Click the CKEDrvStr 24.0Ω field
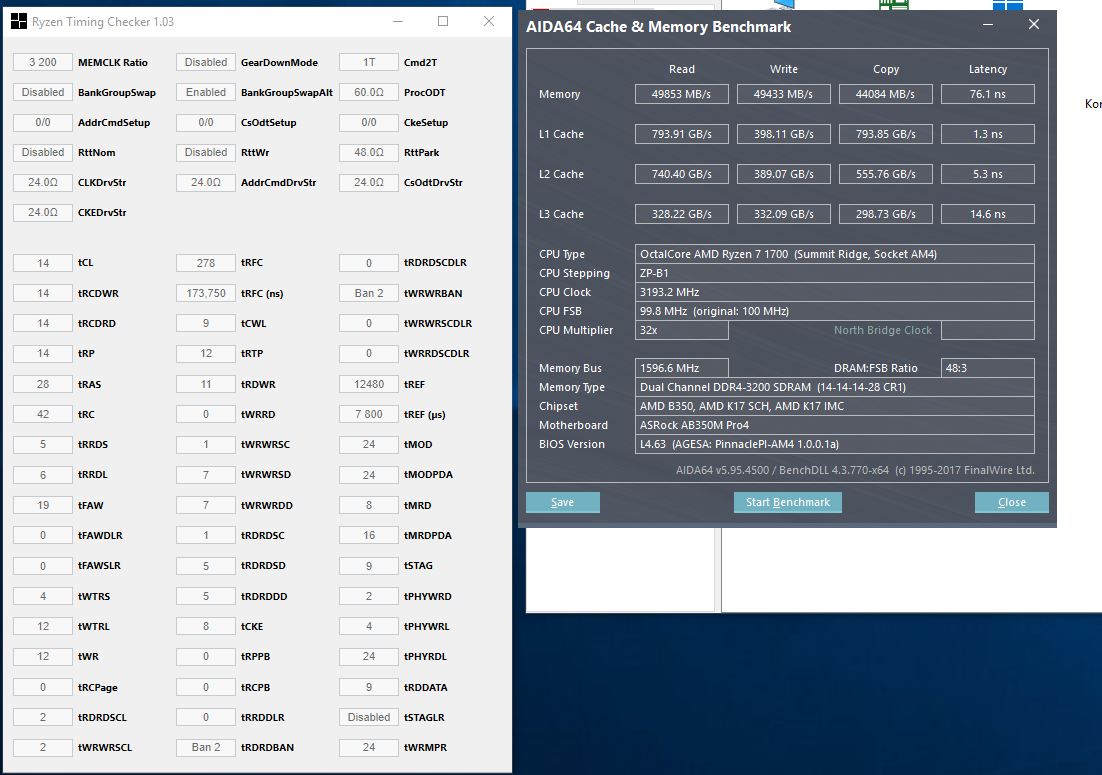The width and height of the screenshot is (1102, 775). click(x=43, y=212)
